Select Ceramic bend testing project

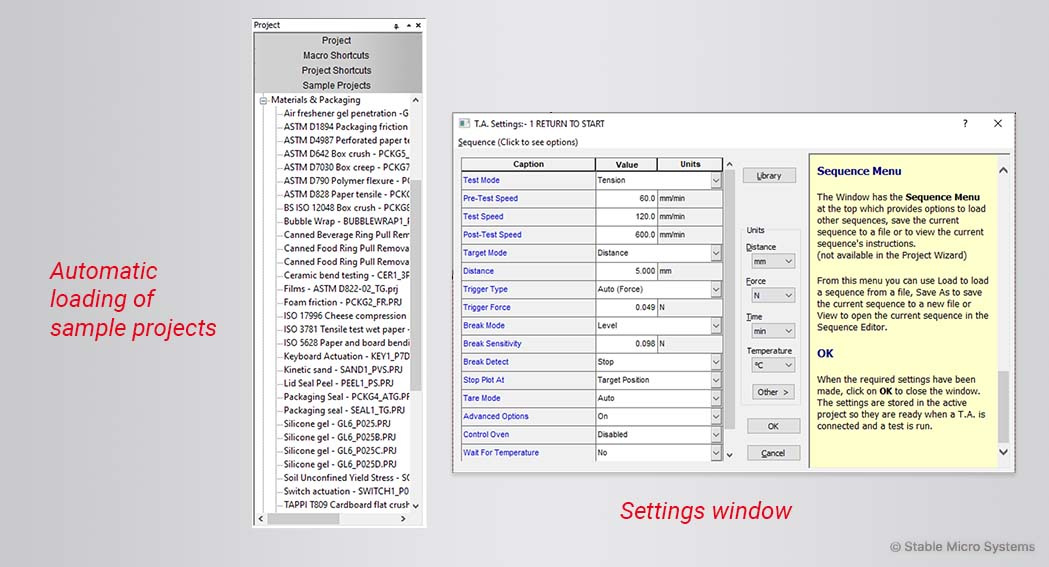click(x=345, y=275)
